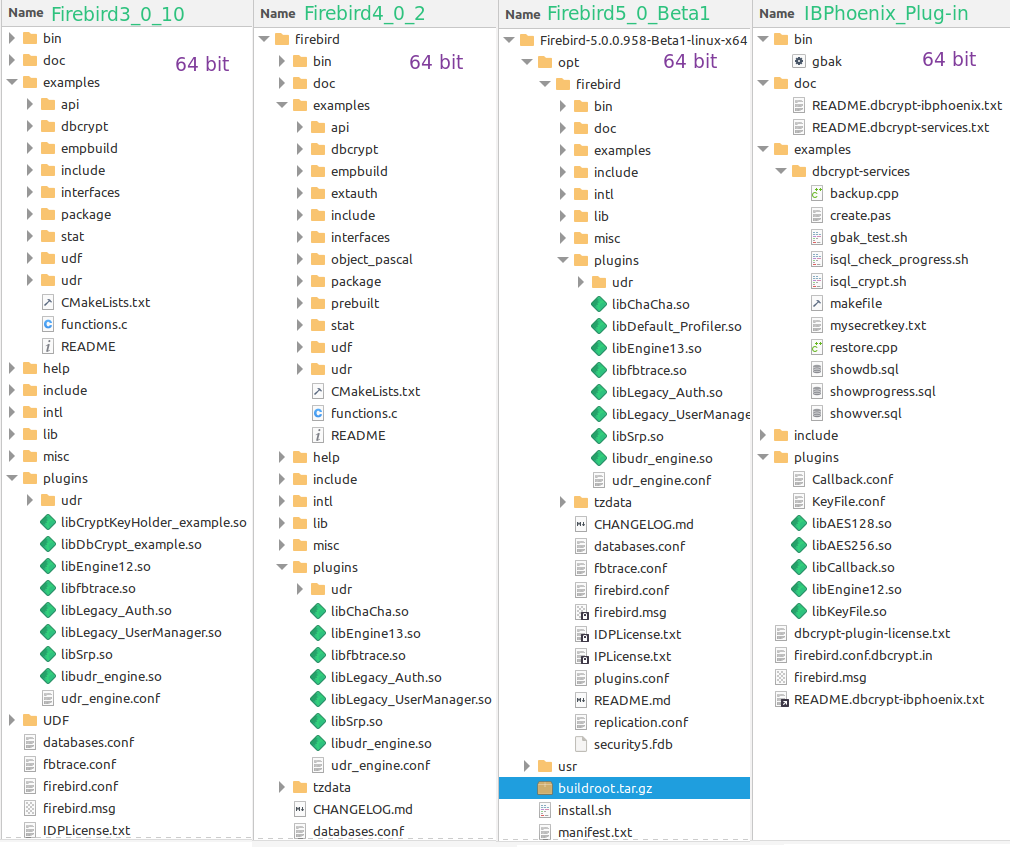
Task: Click the showprogress.sql file icon
Action: 817,392
